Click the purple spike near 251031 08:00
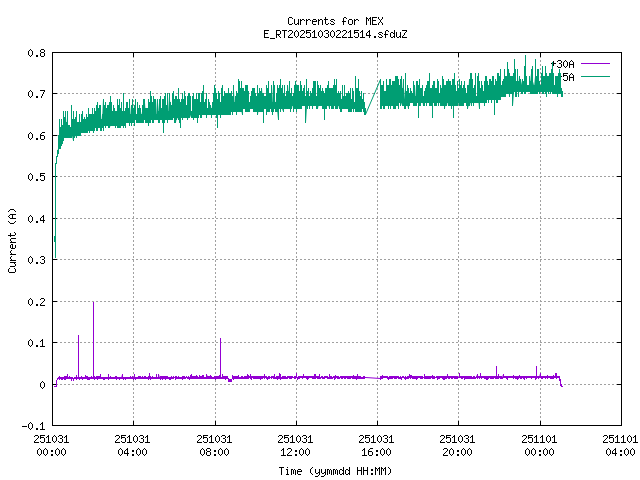This screenshot has height=480, width=640. 221,342
